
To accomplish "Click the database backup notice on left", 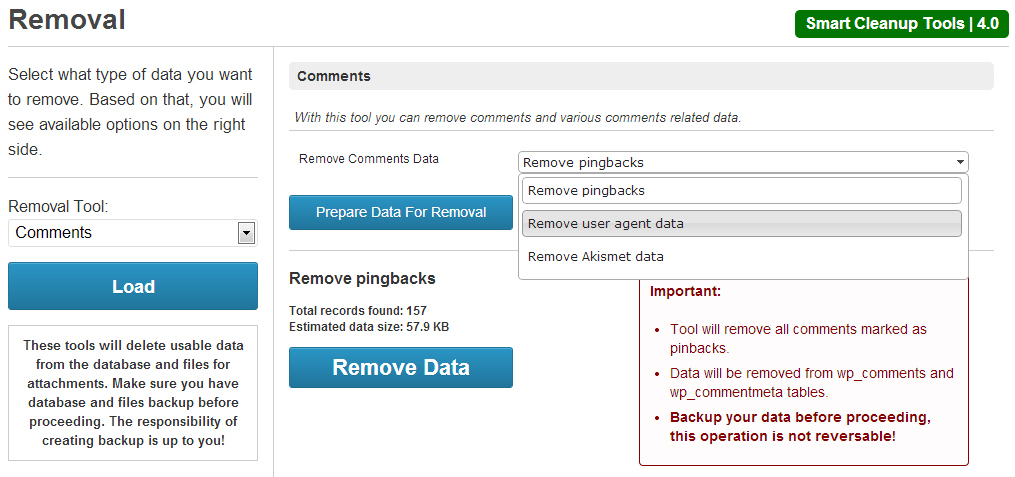I will (133, 393).
